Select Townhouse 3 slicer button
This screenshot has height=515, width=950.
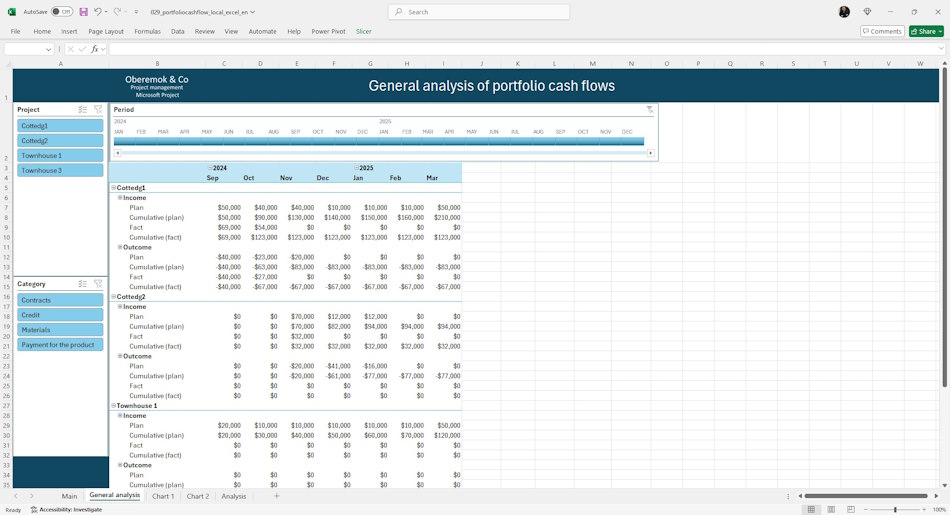point(60,170)
